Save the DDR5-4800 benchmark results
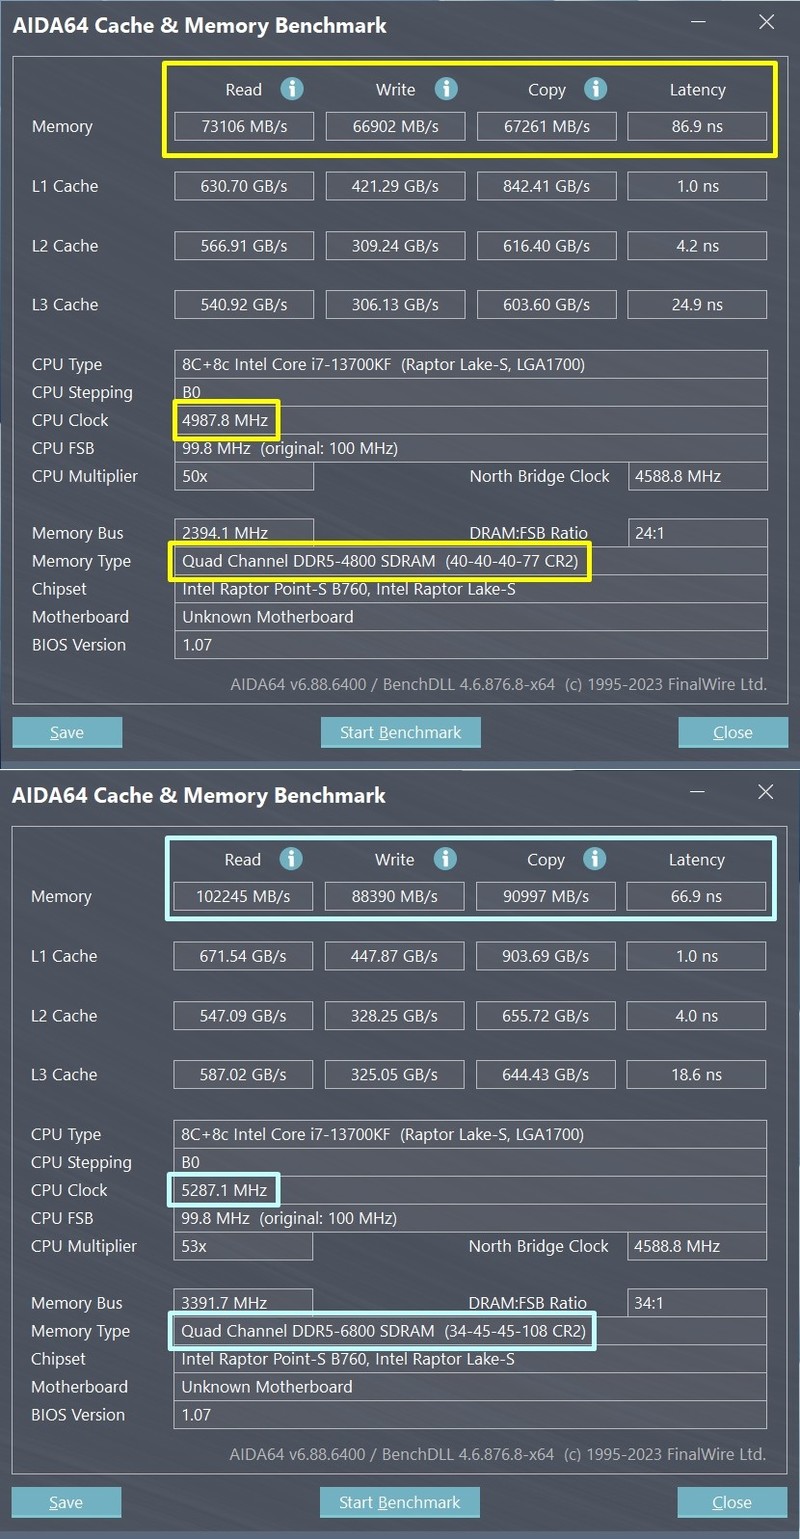This screenshot has height=1539, width=800. (x=67, y=732)
